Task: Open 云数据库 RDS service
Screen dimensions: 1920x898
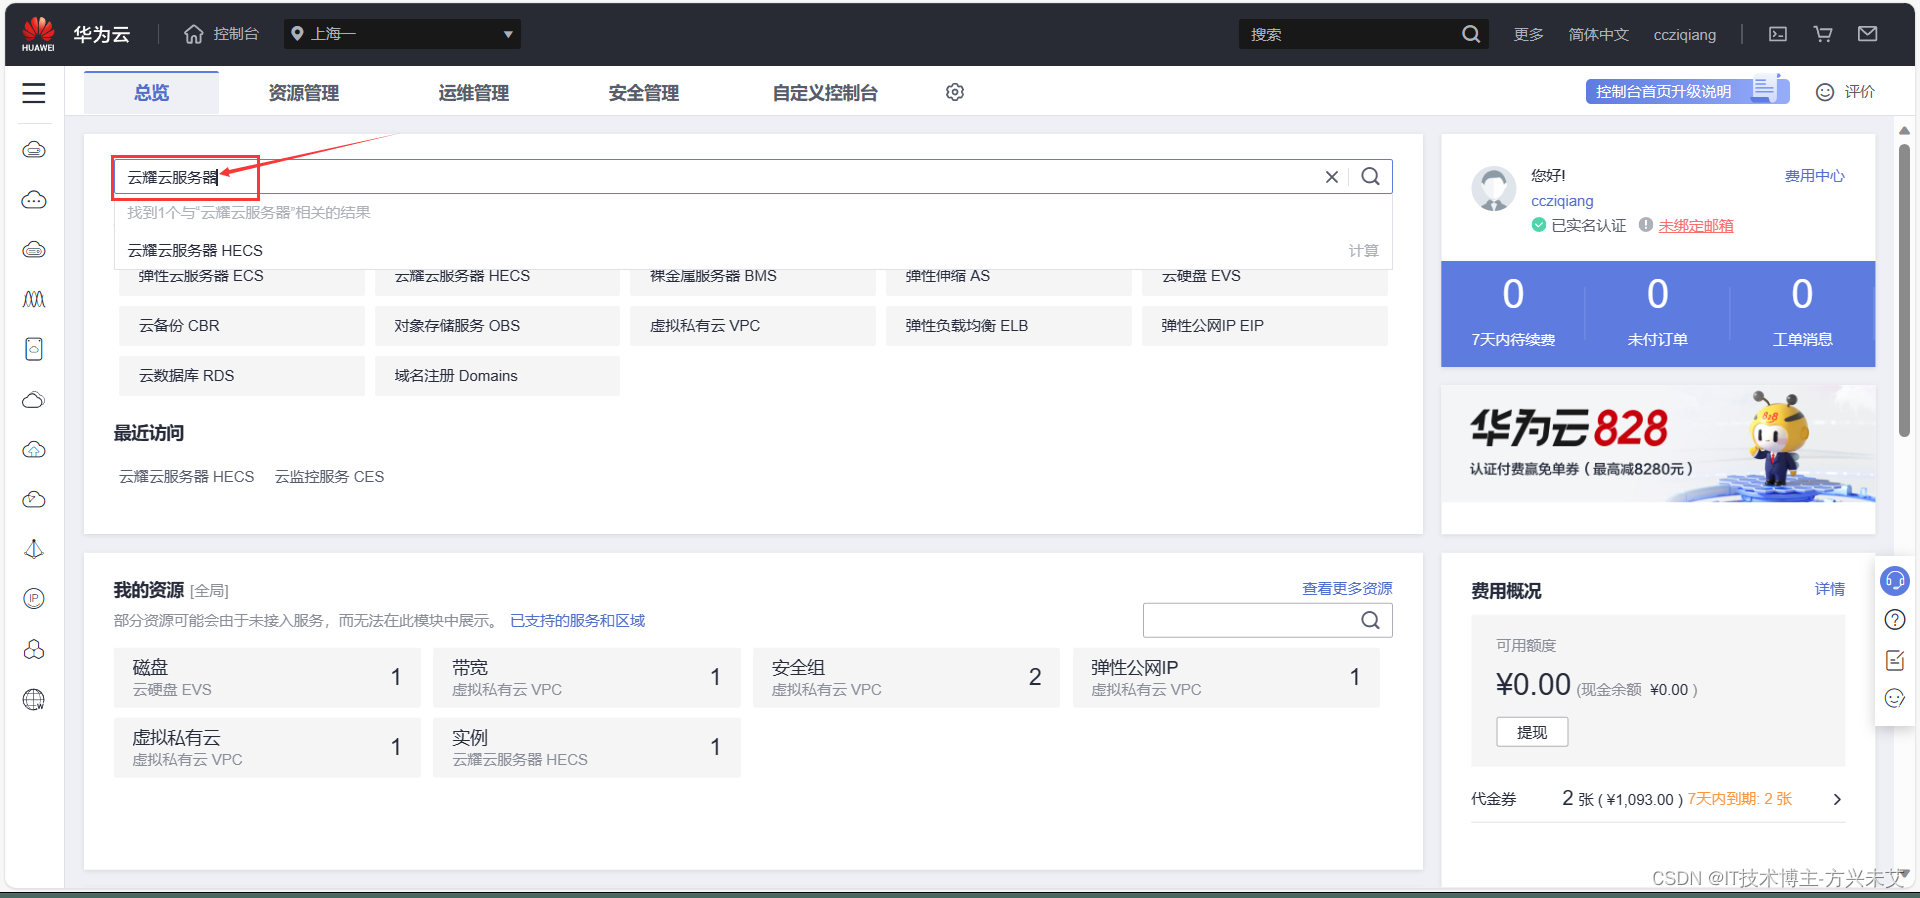Action: click(x=241, y=376)
